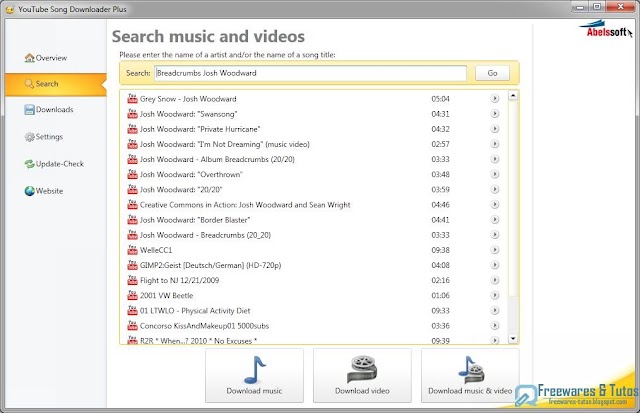Select the "Grey Snow - Josh Woodward" title
The height and width of the screenshot is (413, 640).
pos(188,99)
